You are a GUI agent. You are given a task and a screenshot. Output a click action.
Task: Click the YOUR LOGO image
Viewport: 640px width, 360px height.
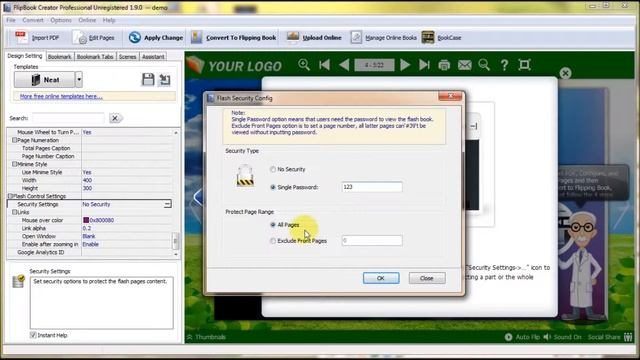(235, 65)
